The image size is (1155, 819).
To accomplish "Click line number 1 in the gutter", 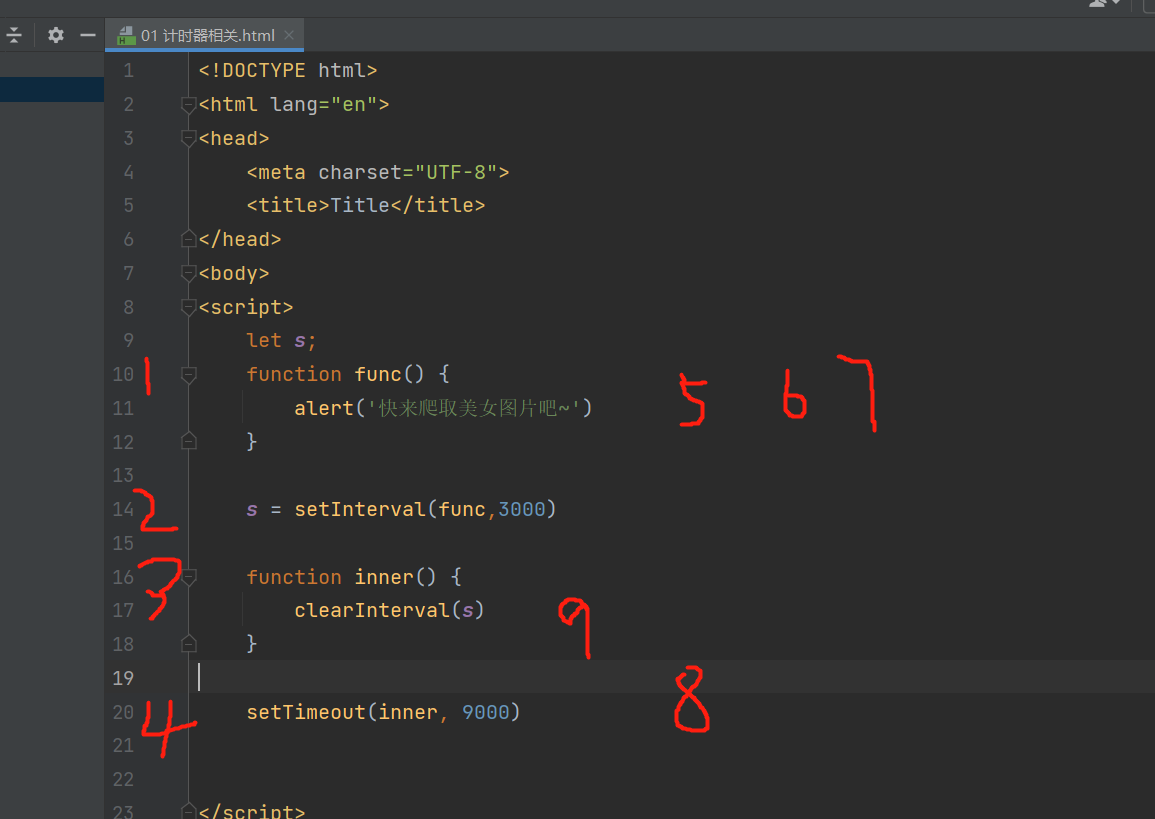I will click(129, 71).
